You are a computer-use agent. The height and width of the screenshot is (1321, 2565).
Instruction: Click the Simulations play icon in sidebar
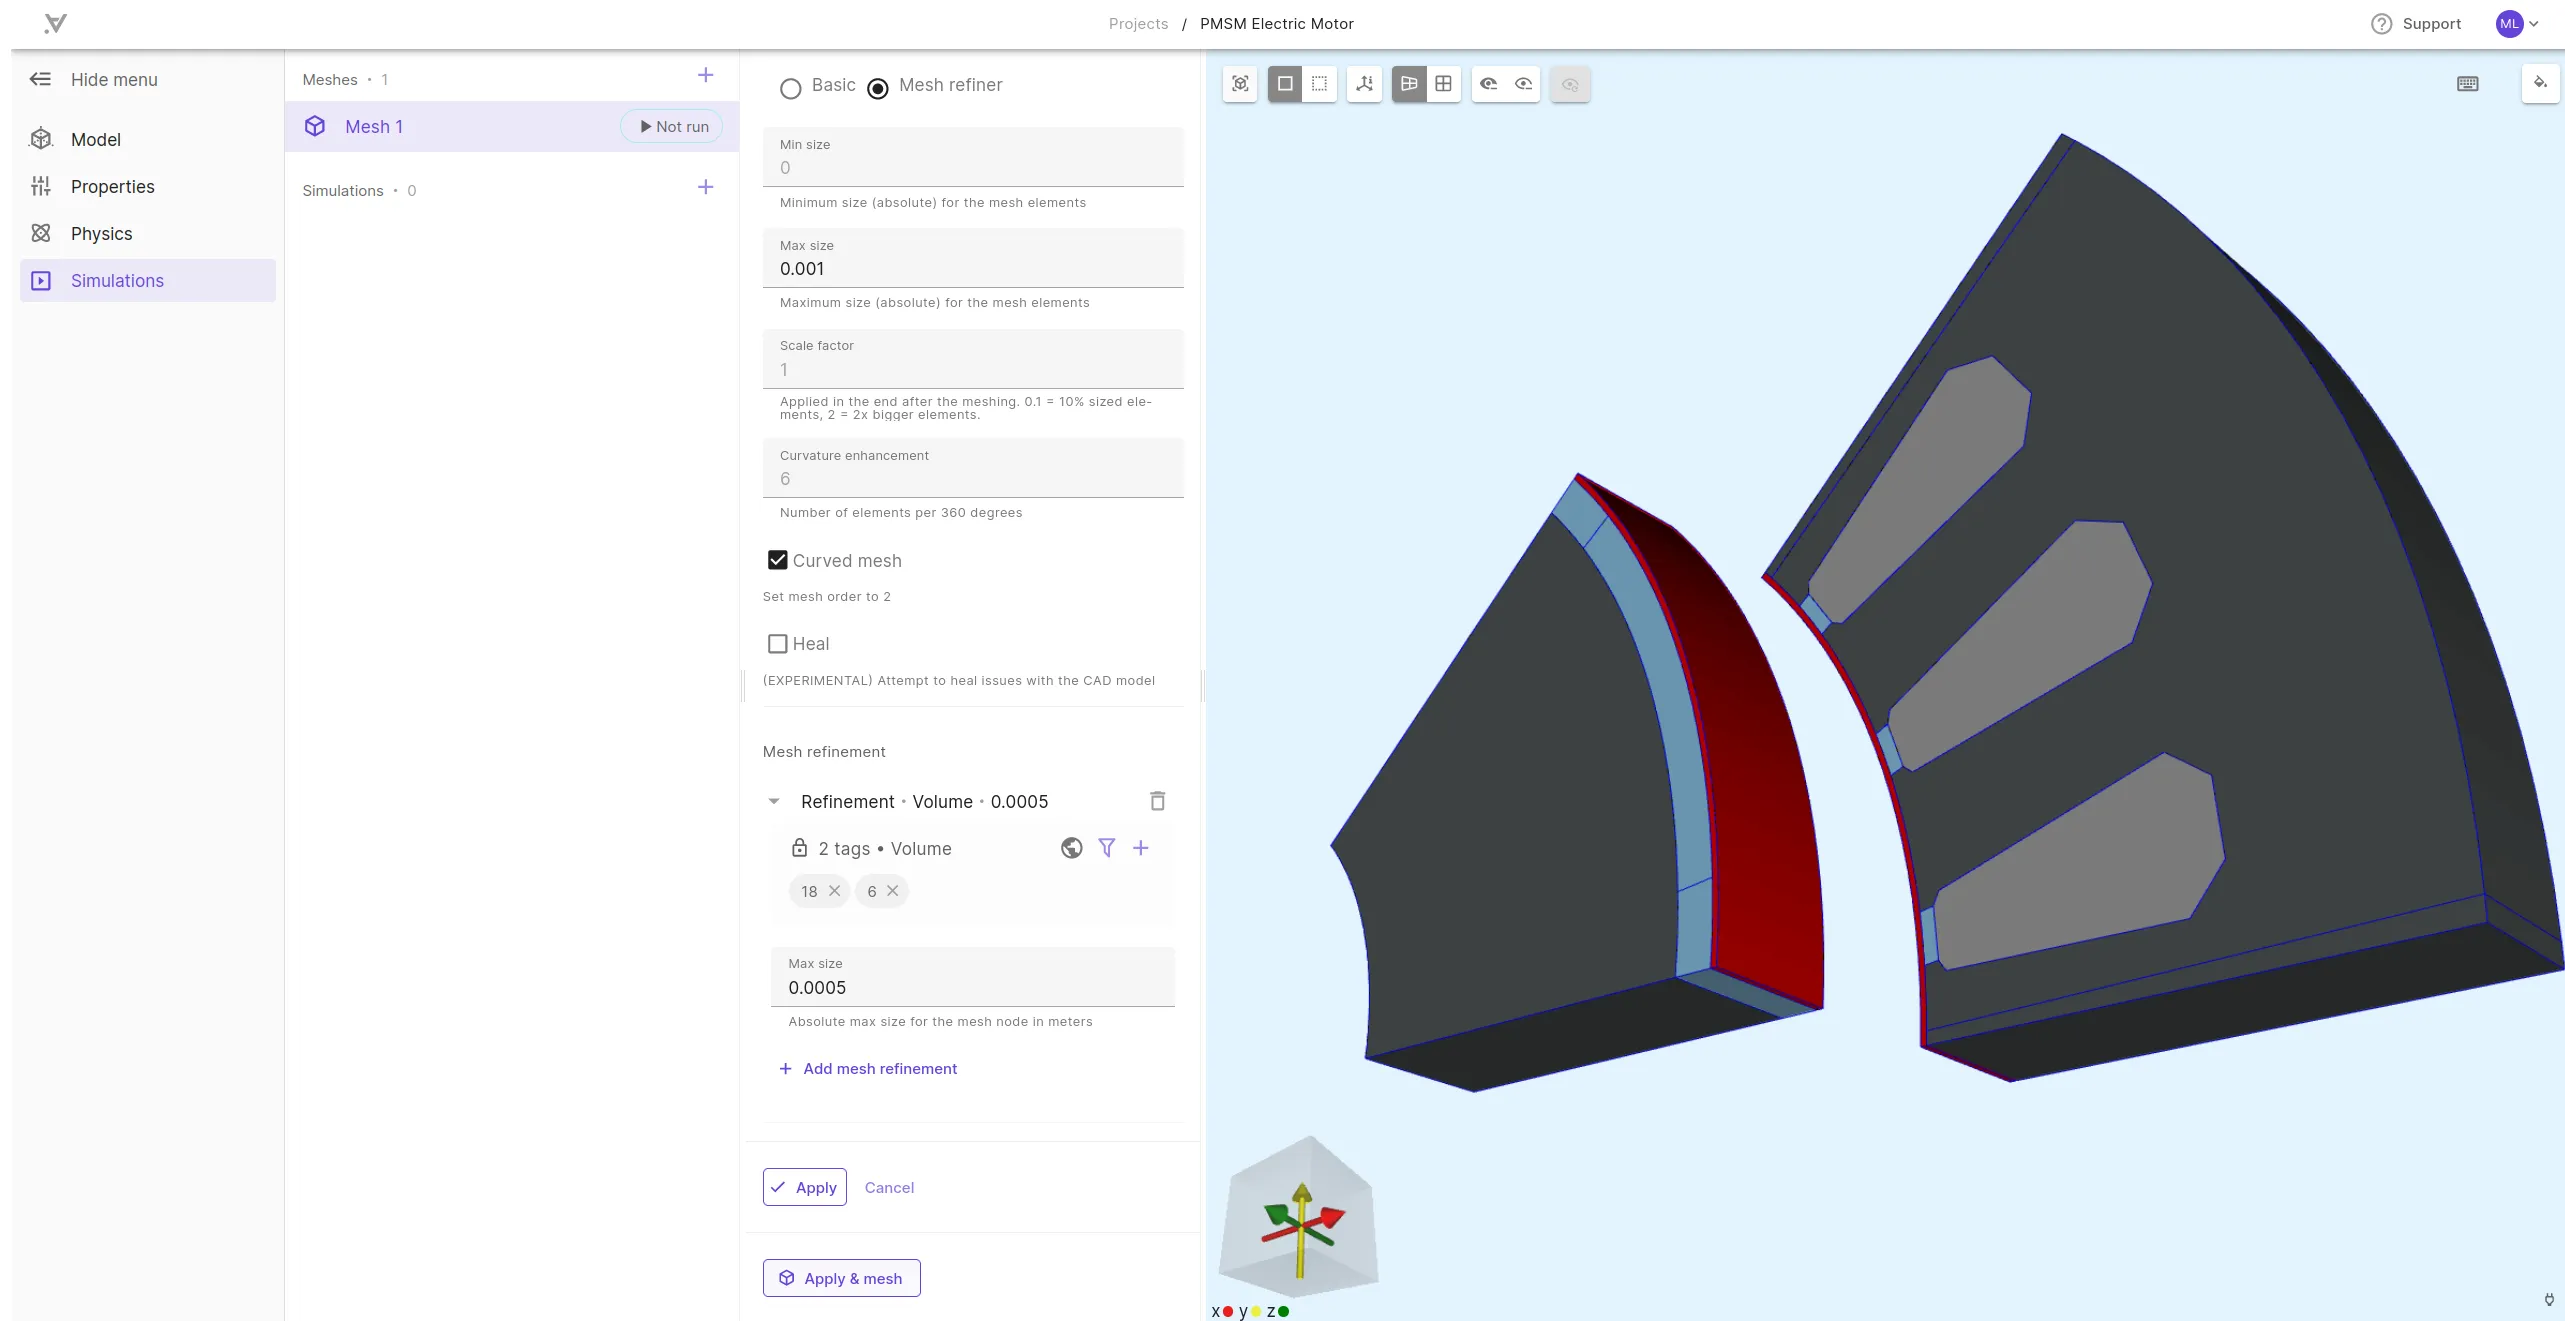coord(41,281)
